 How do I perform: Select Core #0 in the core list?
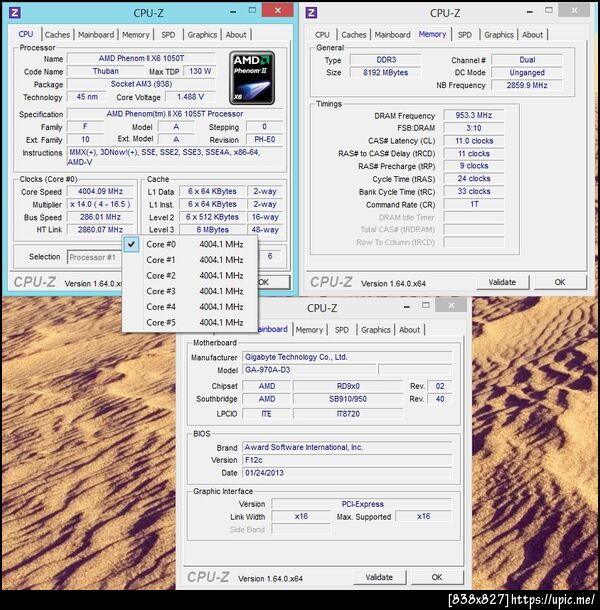click(x=189, y=244)
